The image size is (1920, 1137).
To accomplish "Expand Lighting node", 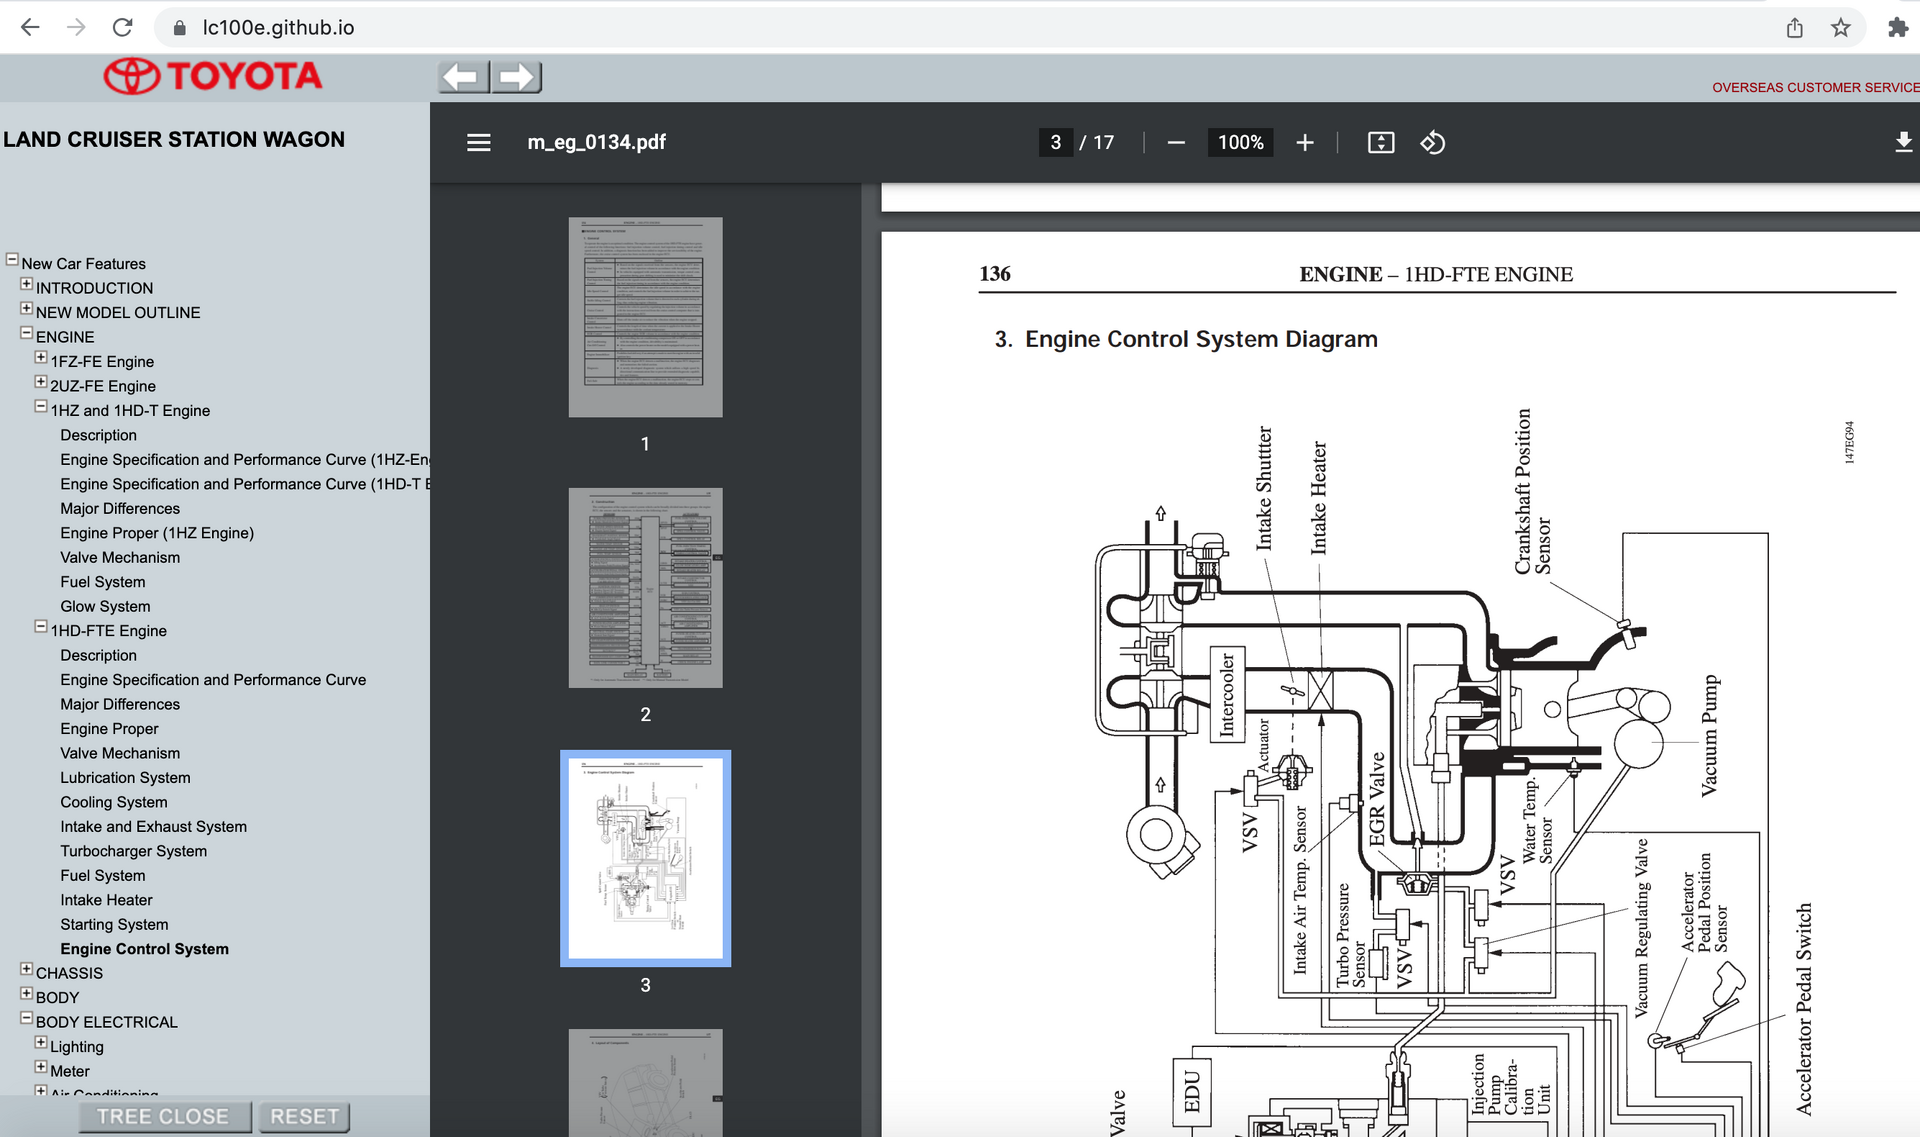I will coord(41,1042).
